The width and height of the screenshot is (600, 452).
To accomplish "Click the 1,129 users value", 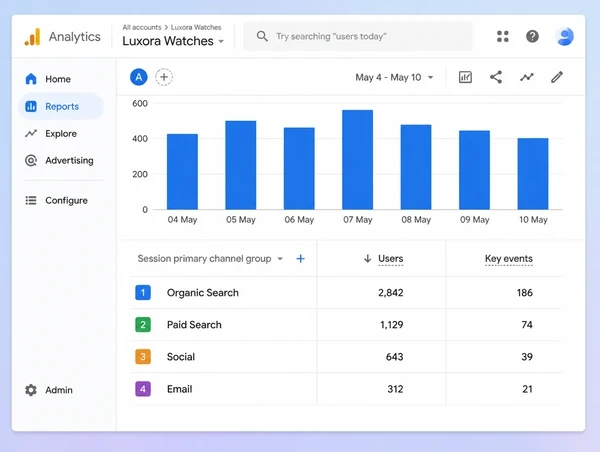I will [391, 325].
